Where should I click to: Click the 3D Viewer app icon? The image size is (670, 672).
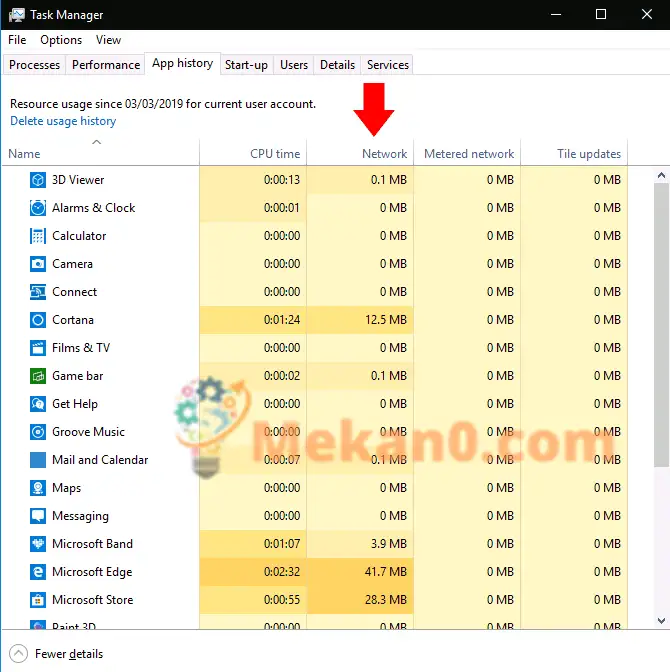click(38, 180)
